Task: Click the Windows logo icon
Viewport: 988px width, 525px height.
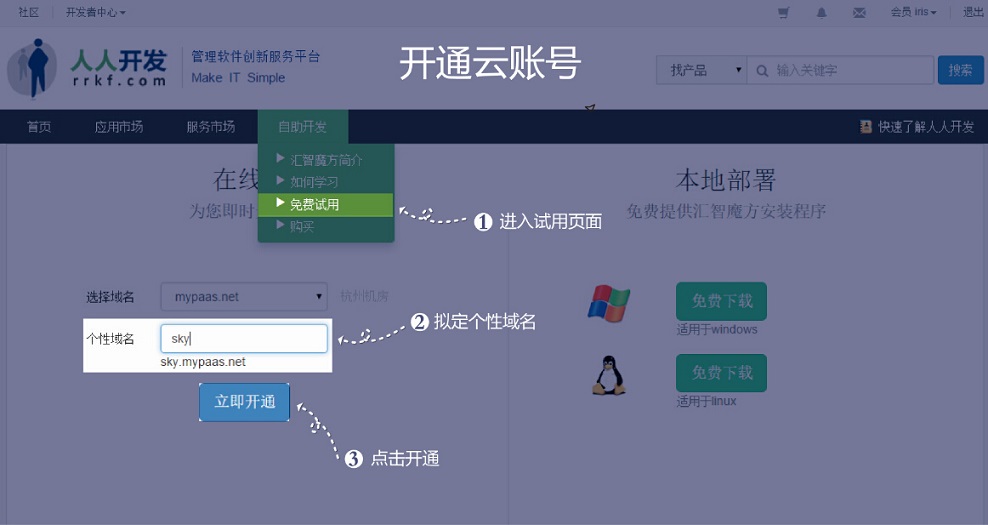Action: click(608, 303)
